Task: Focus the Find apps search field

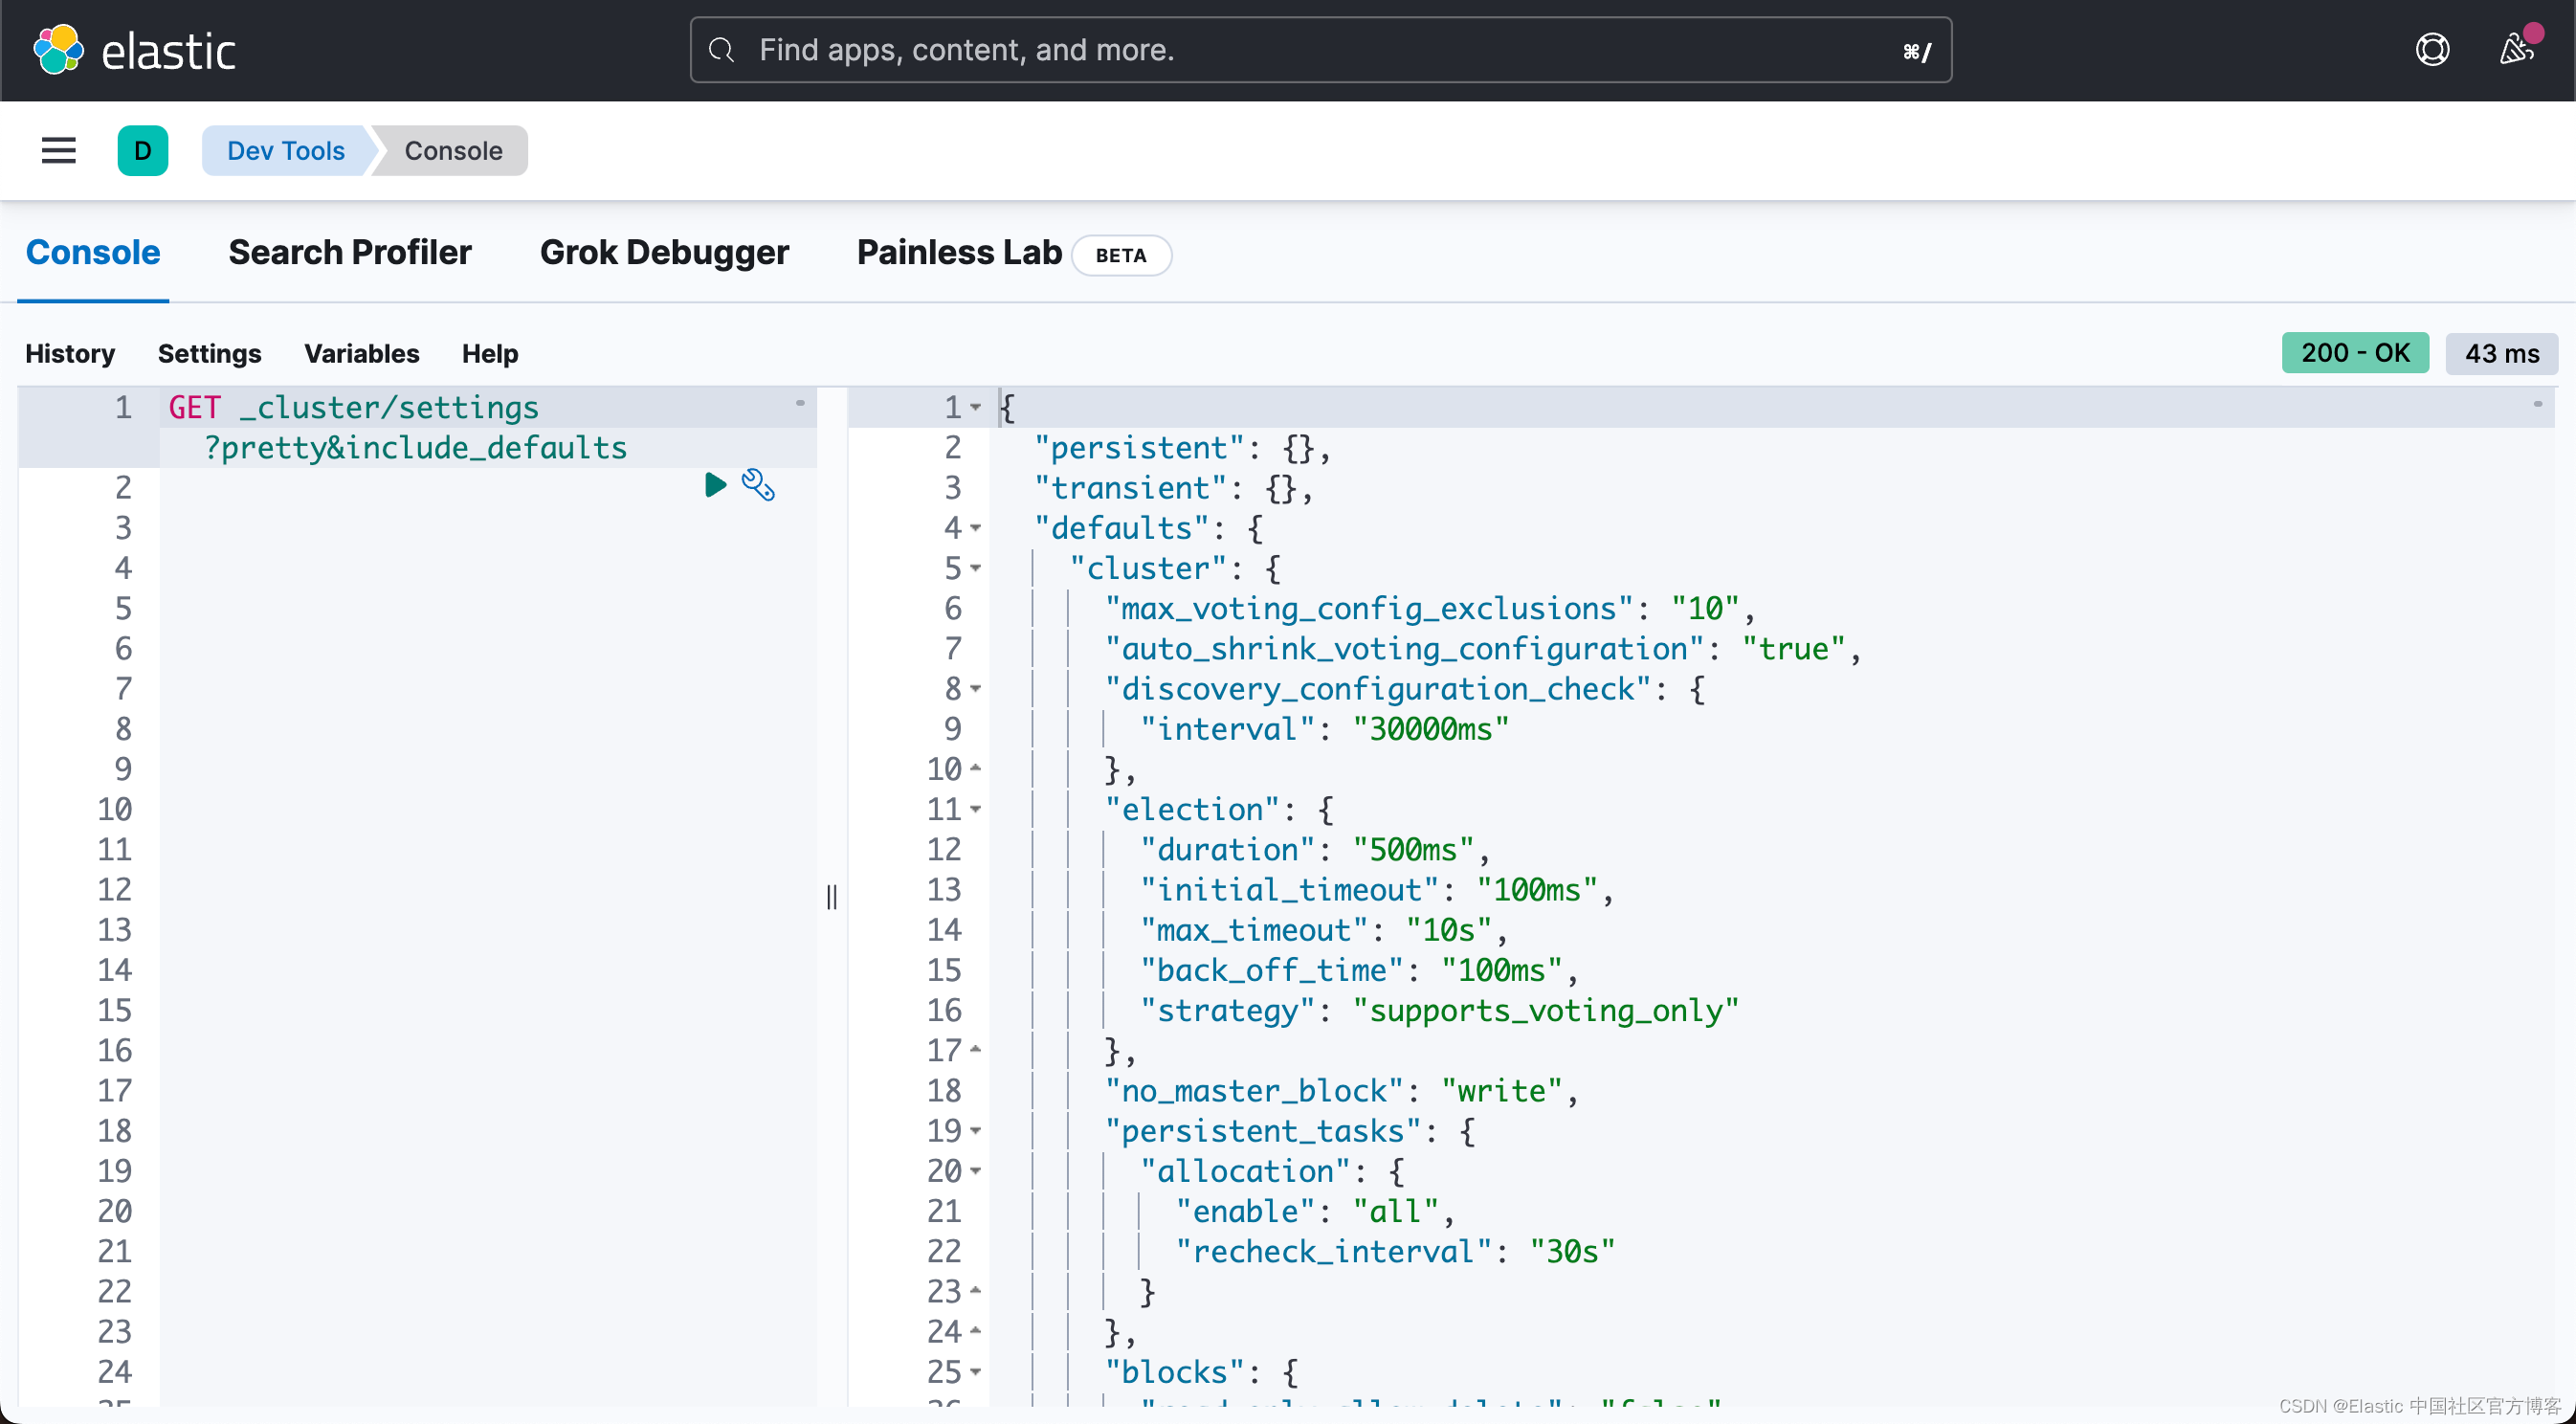Action: click(x=1320, y=50)
